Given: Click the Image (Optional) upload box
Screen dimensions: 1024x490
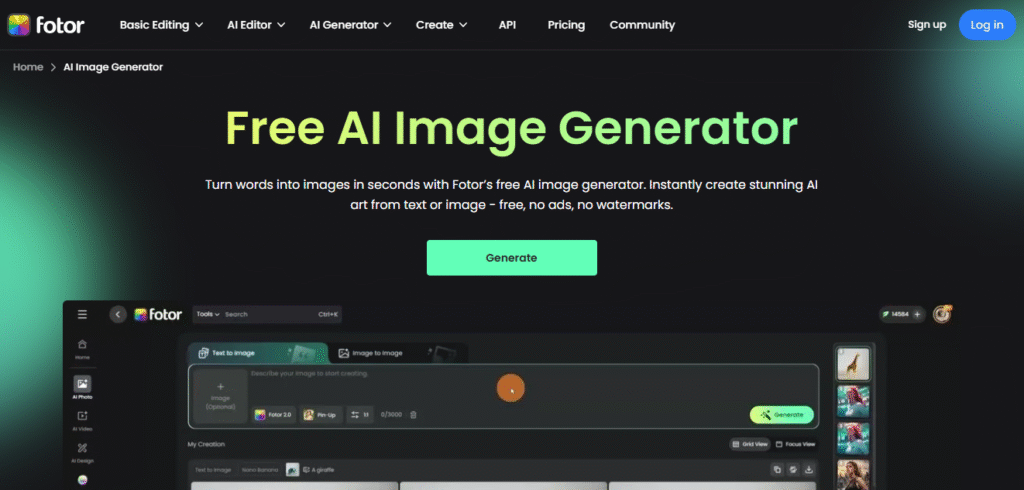Looking at the screenshot, I should (x=220, y=396).
